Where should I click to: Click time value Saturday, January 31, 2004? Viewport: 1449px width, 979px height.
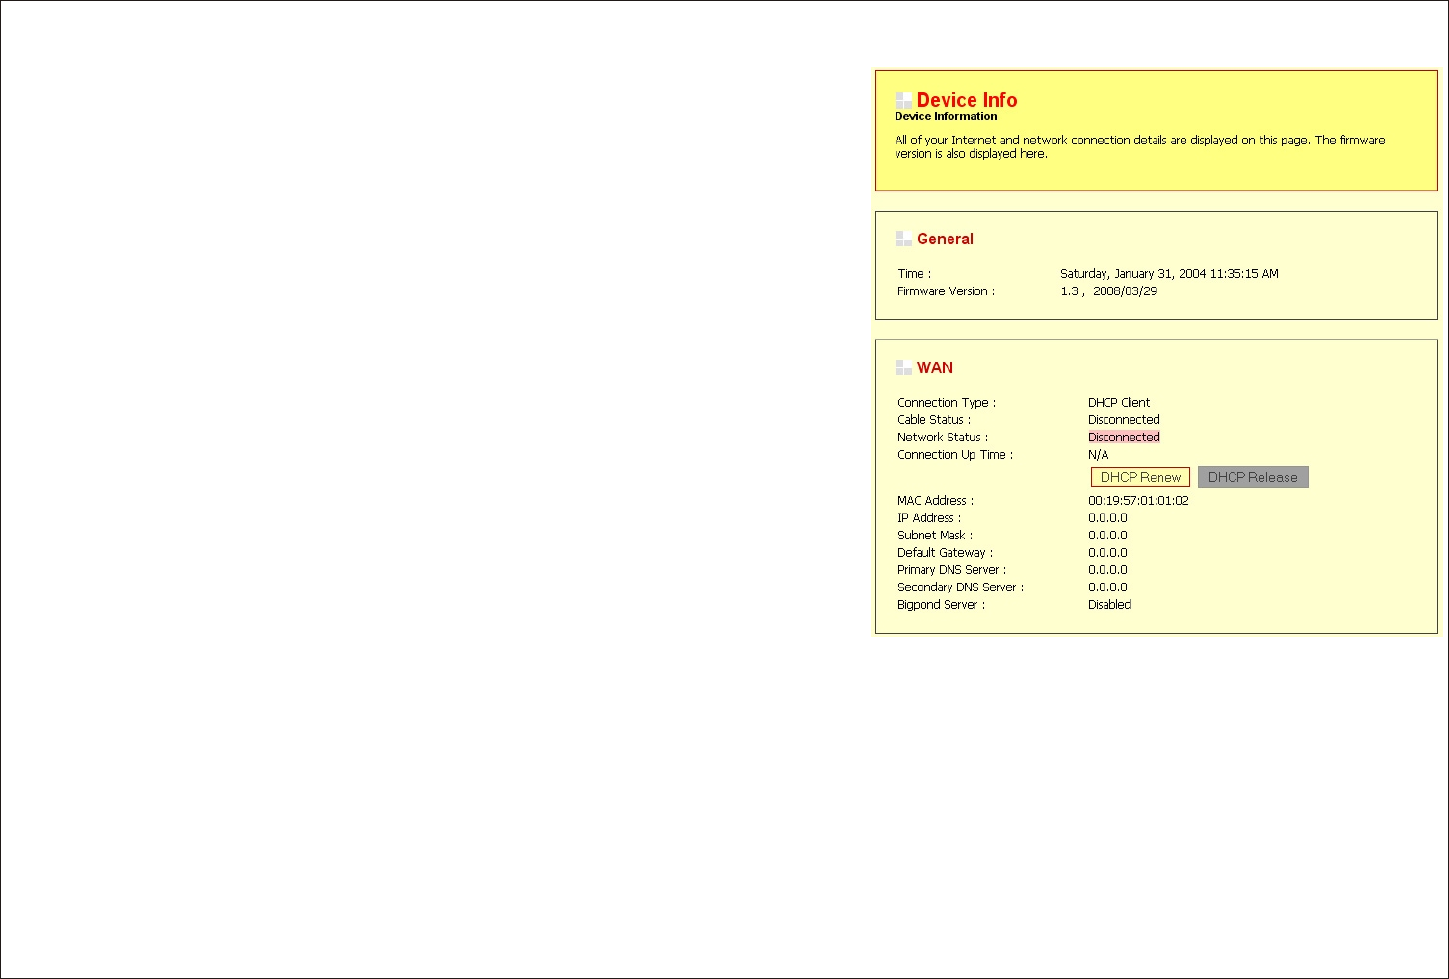pos(1169,274)
